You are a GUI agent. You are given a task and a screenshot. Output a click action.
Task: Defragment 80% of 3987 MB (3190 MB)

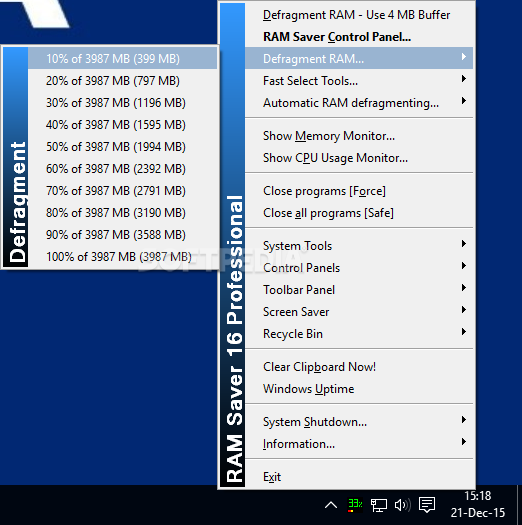click(123, 213)
